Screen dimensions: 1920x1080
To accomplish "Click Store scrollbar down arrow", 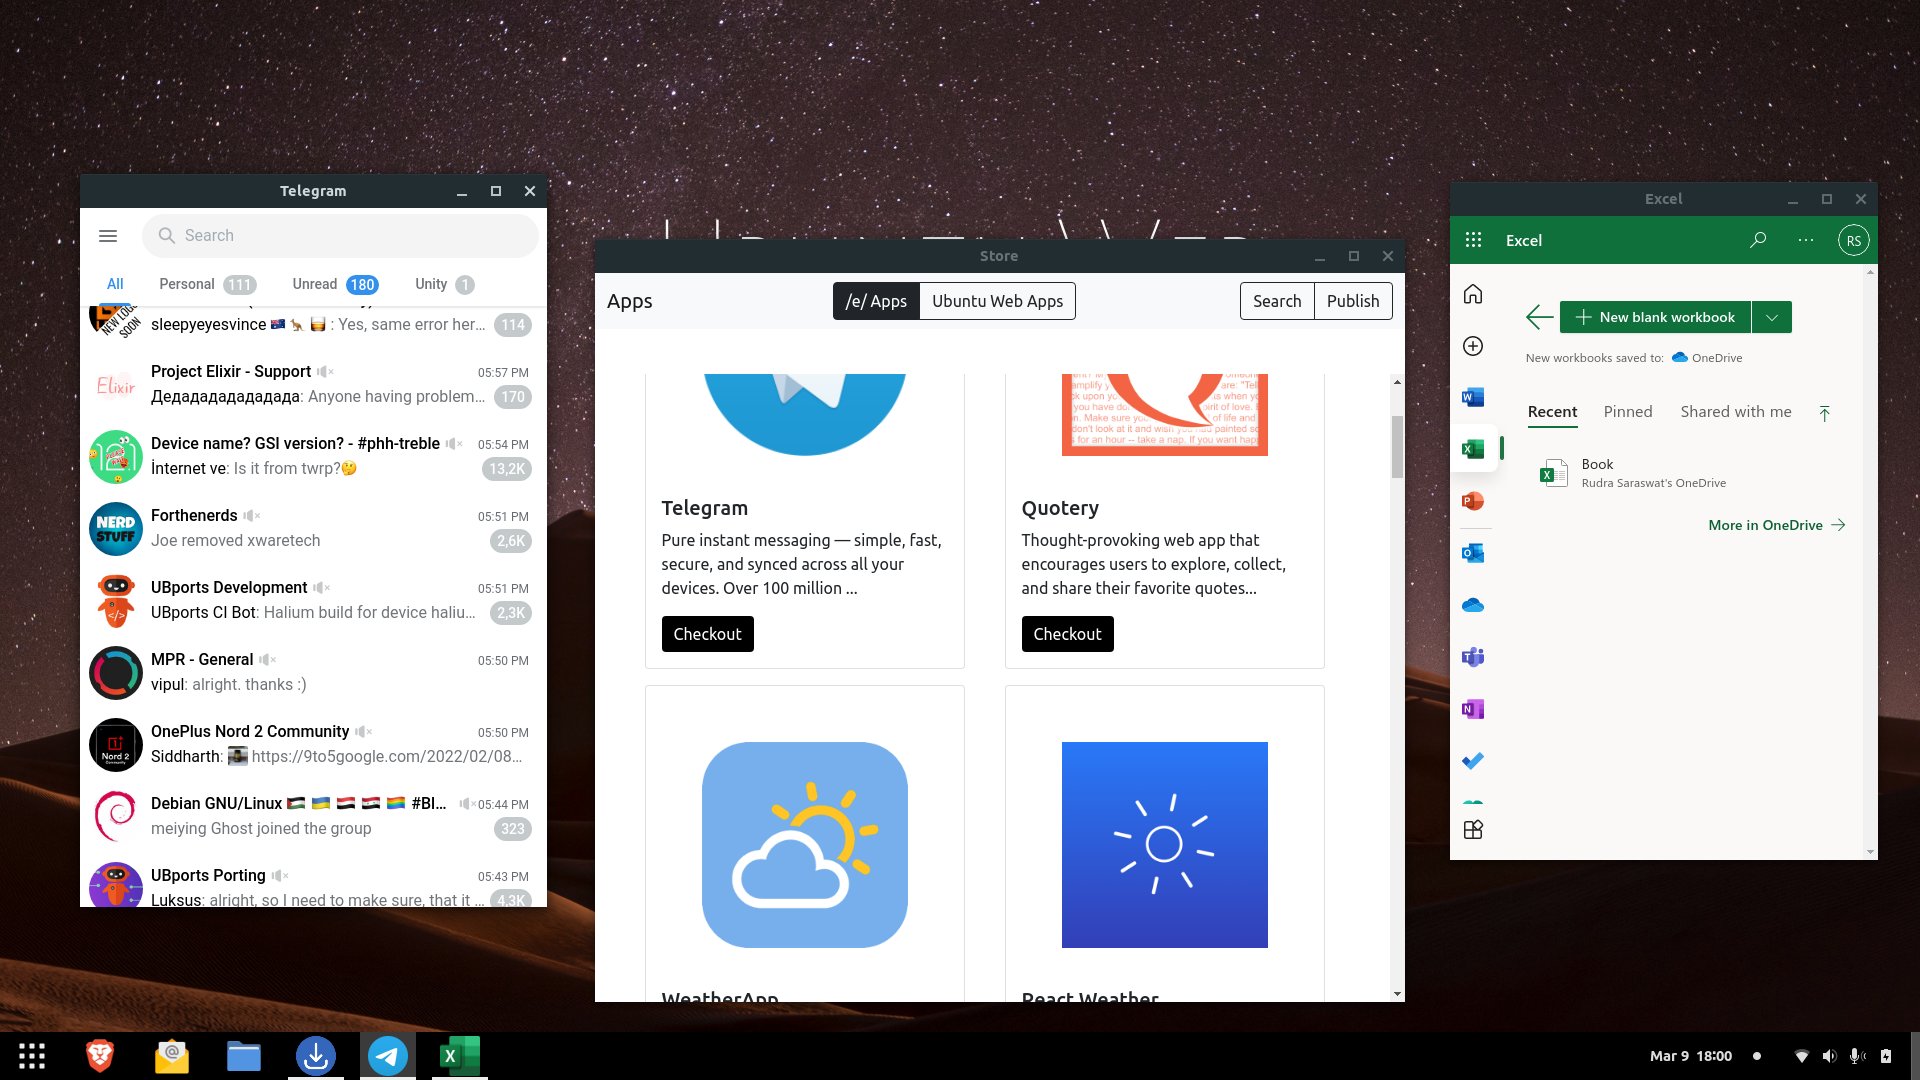I will tap(1397, 994).
